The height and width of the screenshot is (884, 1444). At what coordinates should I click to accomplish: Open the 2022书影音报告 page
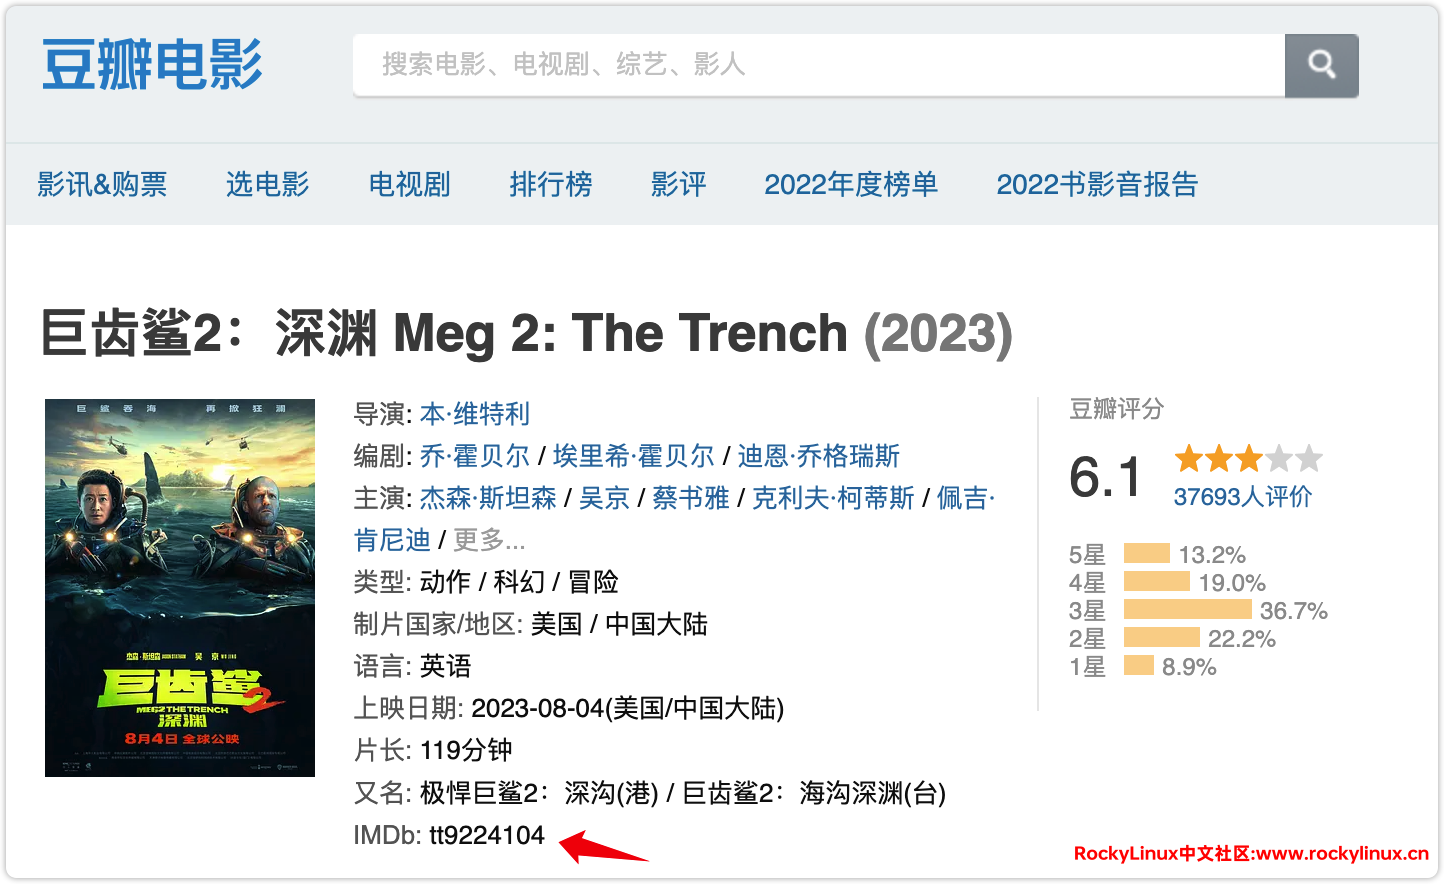pos(1097,184)
